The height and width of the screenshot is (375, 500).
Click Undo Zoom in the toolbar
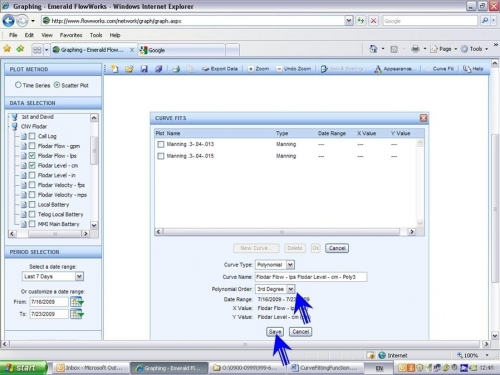tap(294, 69)
